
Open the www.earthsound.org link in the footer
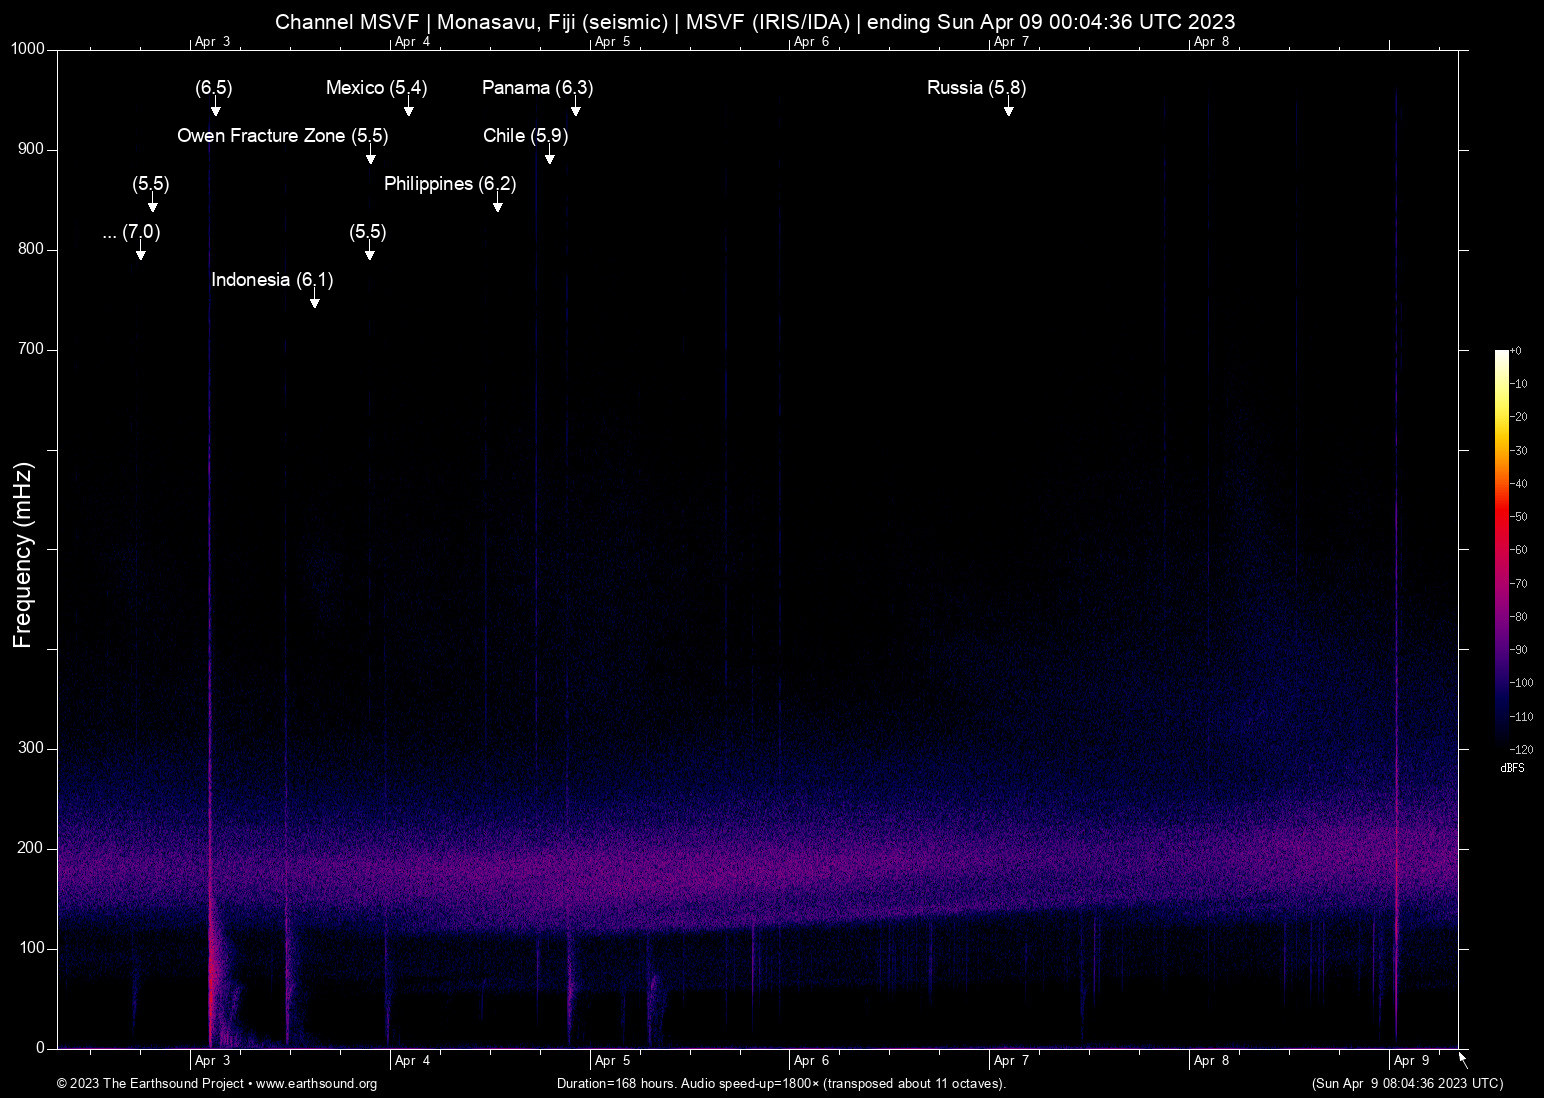point(316,1084)
